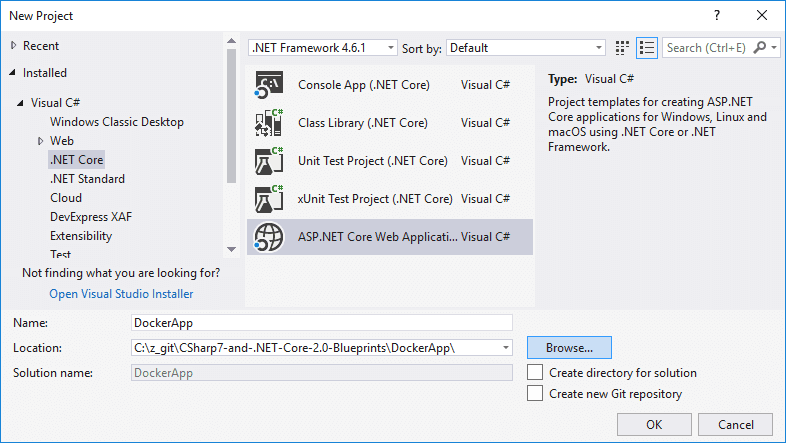Click the ASP.NET Core Web Application globe icon

pos(269,237)
